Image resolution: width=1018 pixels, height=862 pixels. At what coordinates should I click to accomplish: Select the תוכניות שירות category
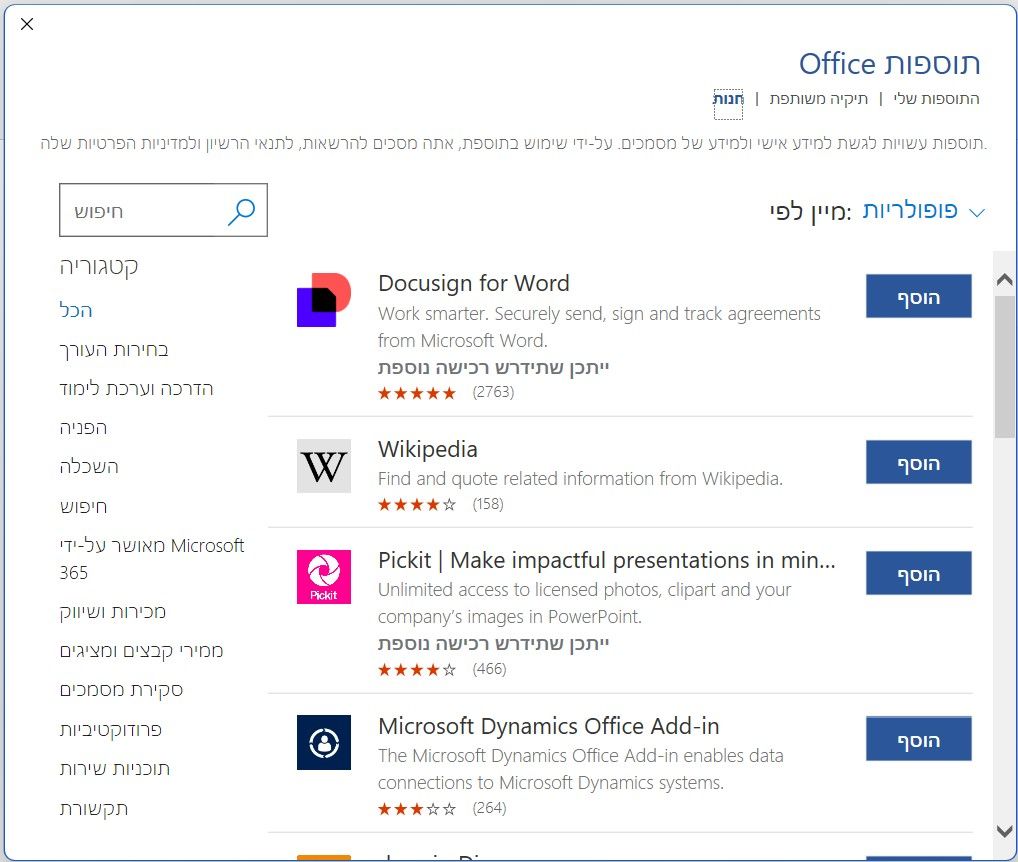[115, 769]
